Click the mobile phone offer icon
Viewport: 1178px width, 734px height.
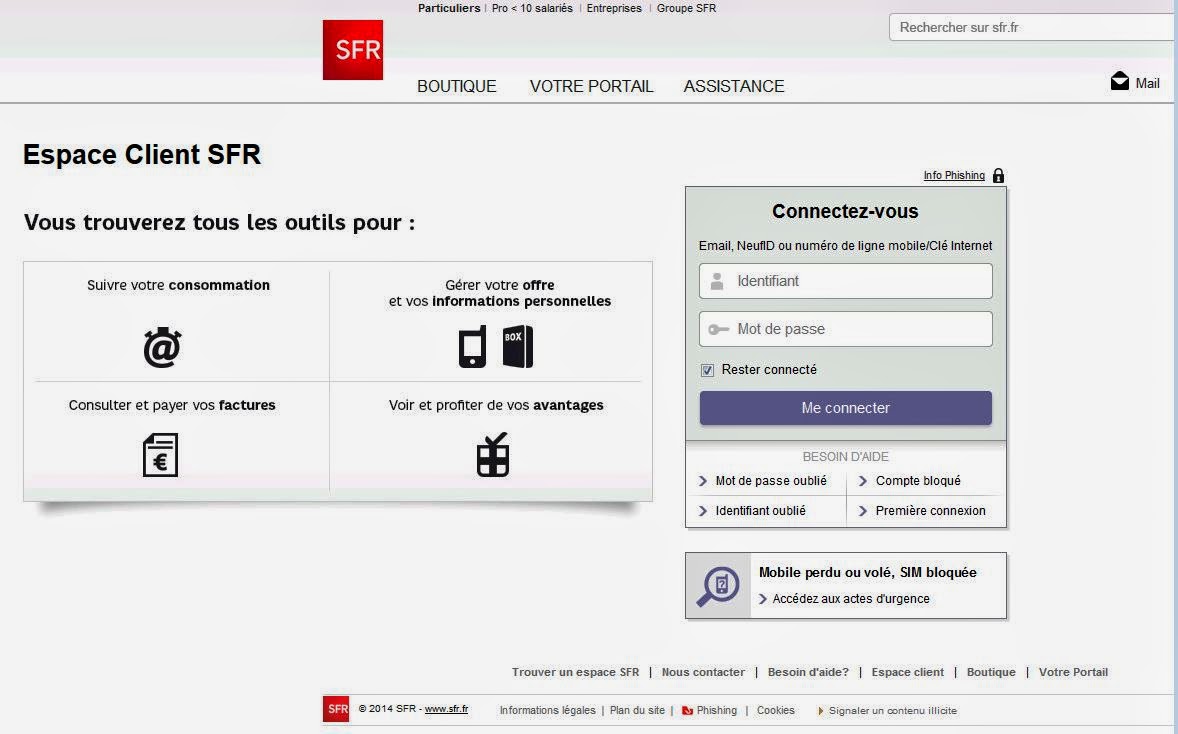click(473, 346)
